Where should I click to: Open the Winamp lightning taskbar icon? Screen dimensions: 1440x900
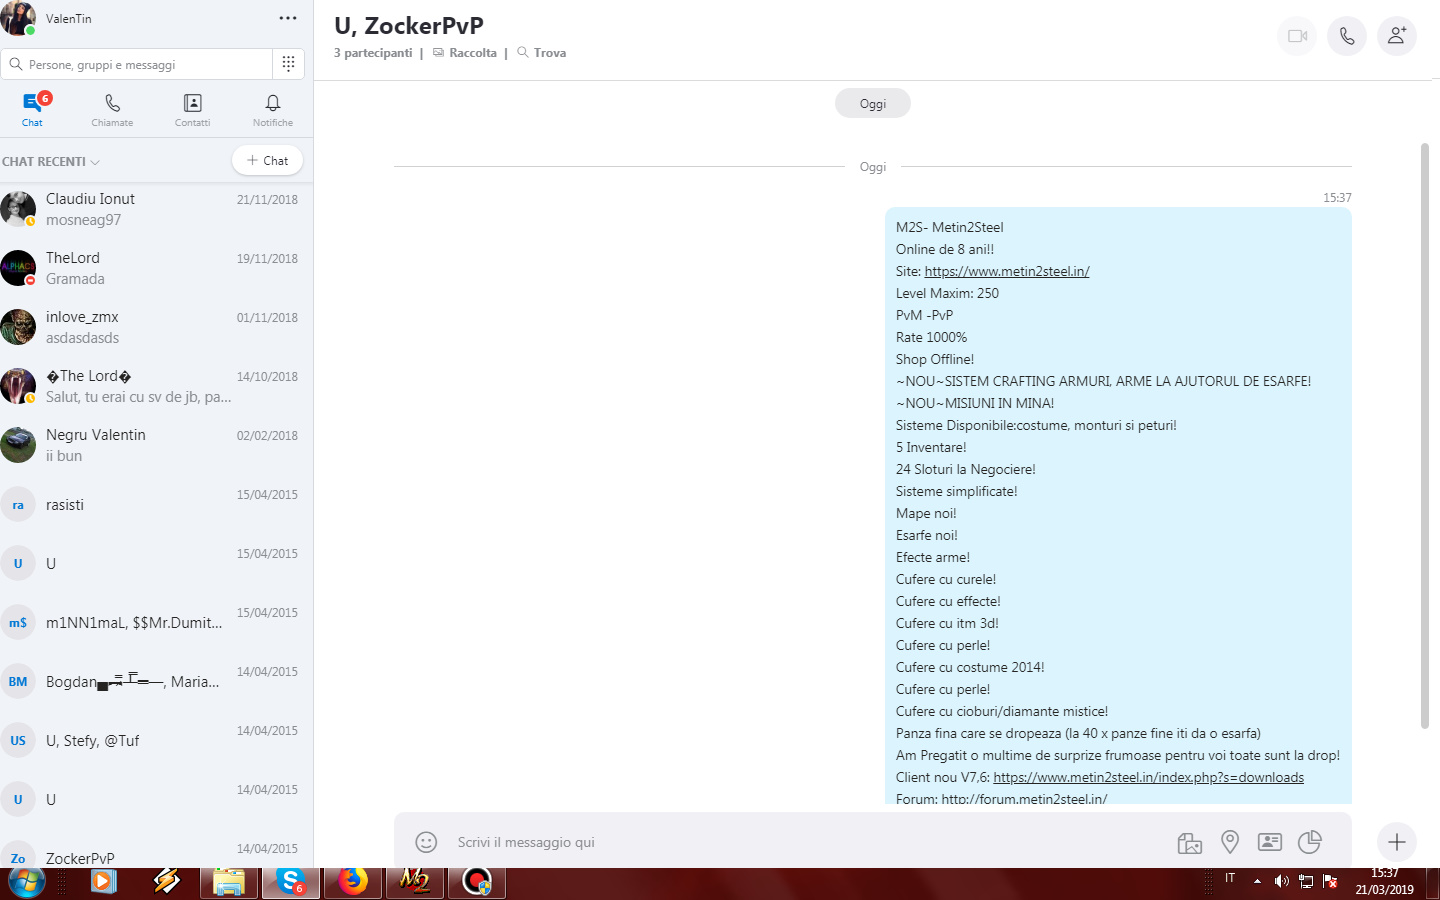tap(166, 882)
